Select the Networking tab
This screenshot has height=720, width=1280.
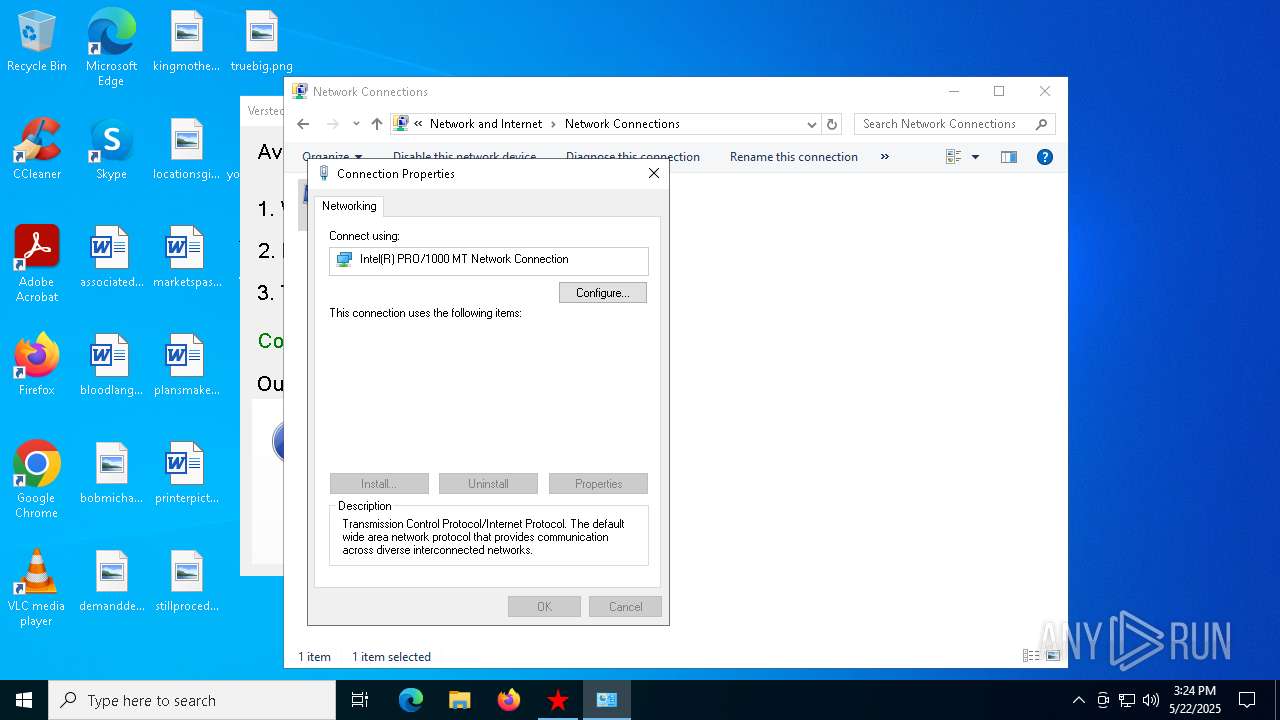point(349,206)
